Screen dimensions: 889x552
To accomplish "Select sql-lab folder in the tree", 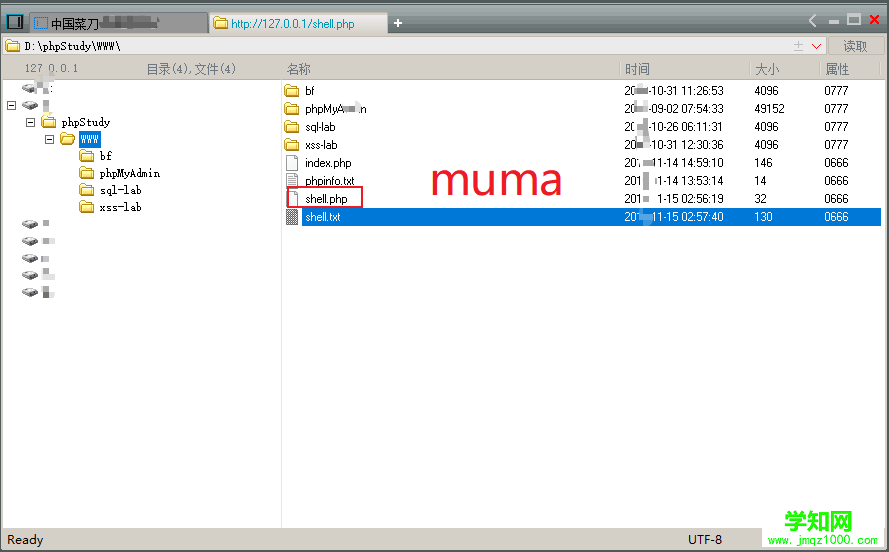I will tap(120, 190).
